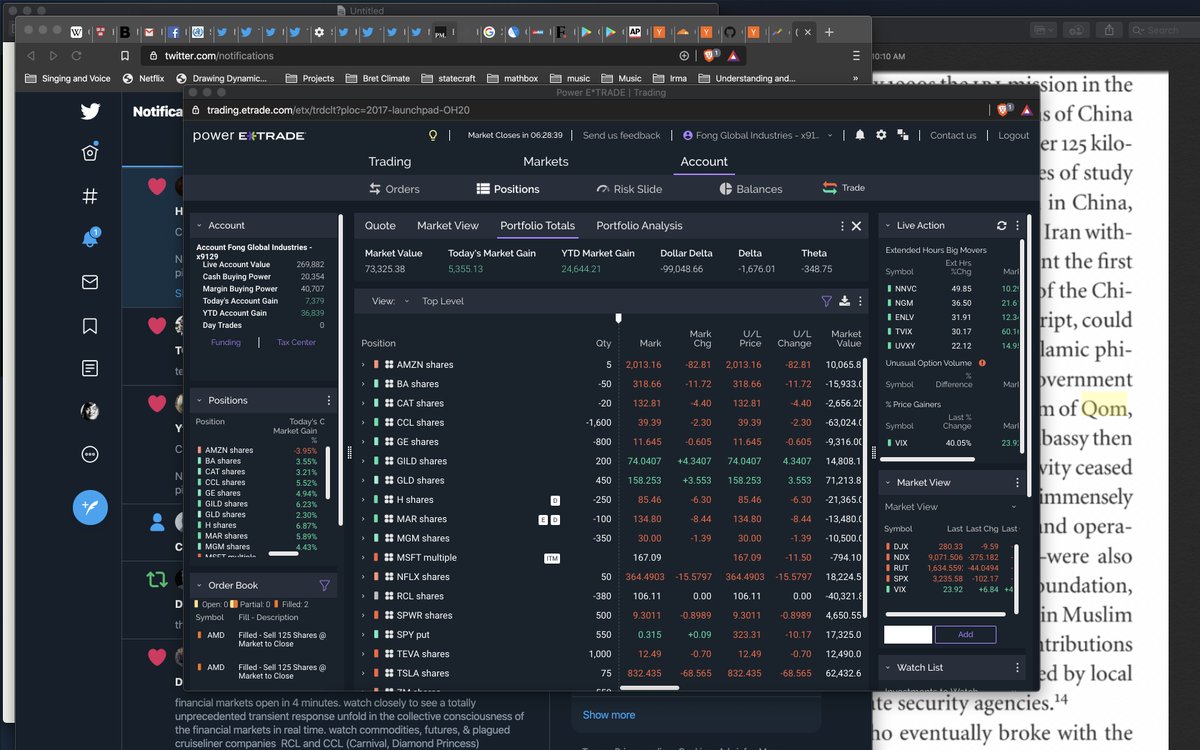Collapse the Positions side panel
Image resolution: width=1200 pixels, height=750 pixels.
click(x=199, y=400)
